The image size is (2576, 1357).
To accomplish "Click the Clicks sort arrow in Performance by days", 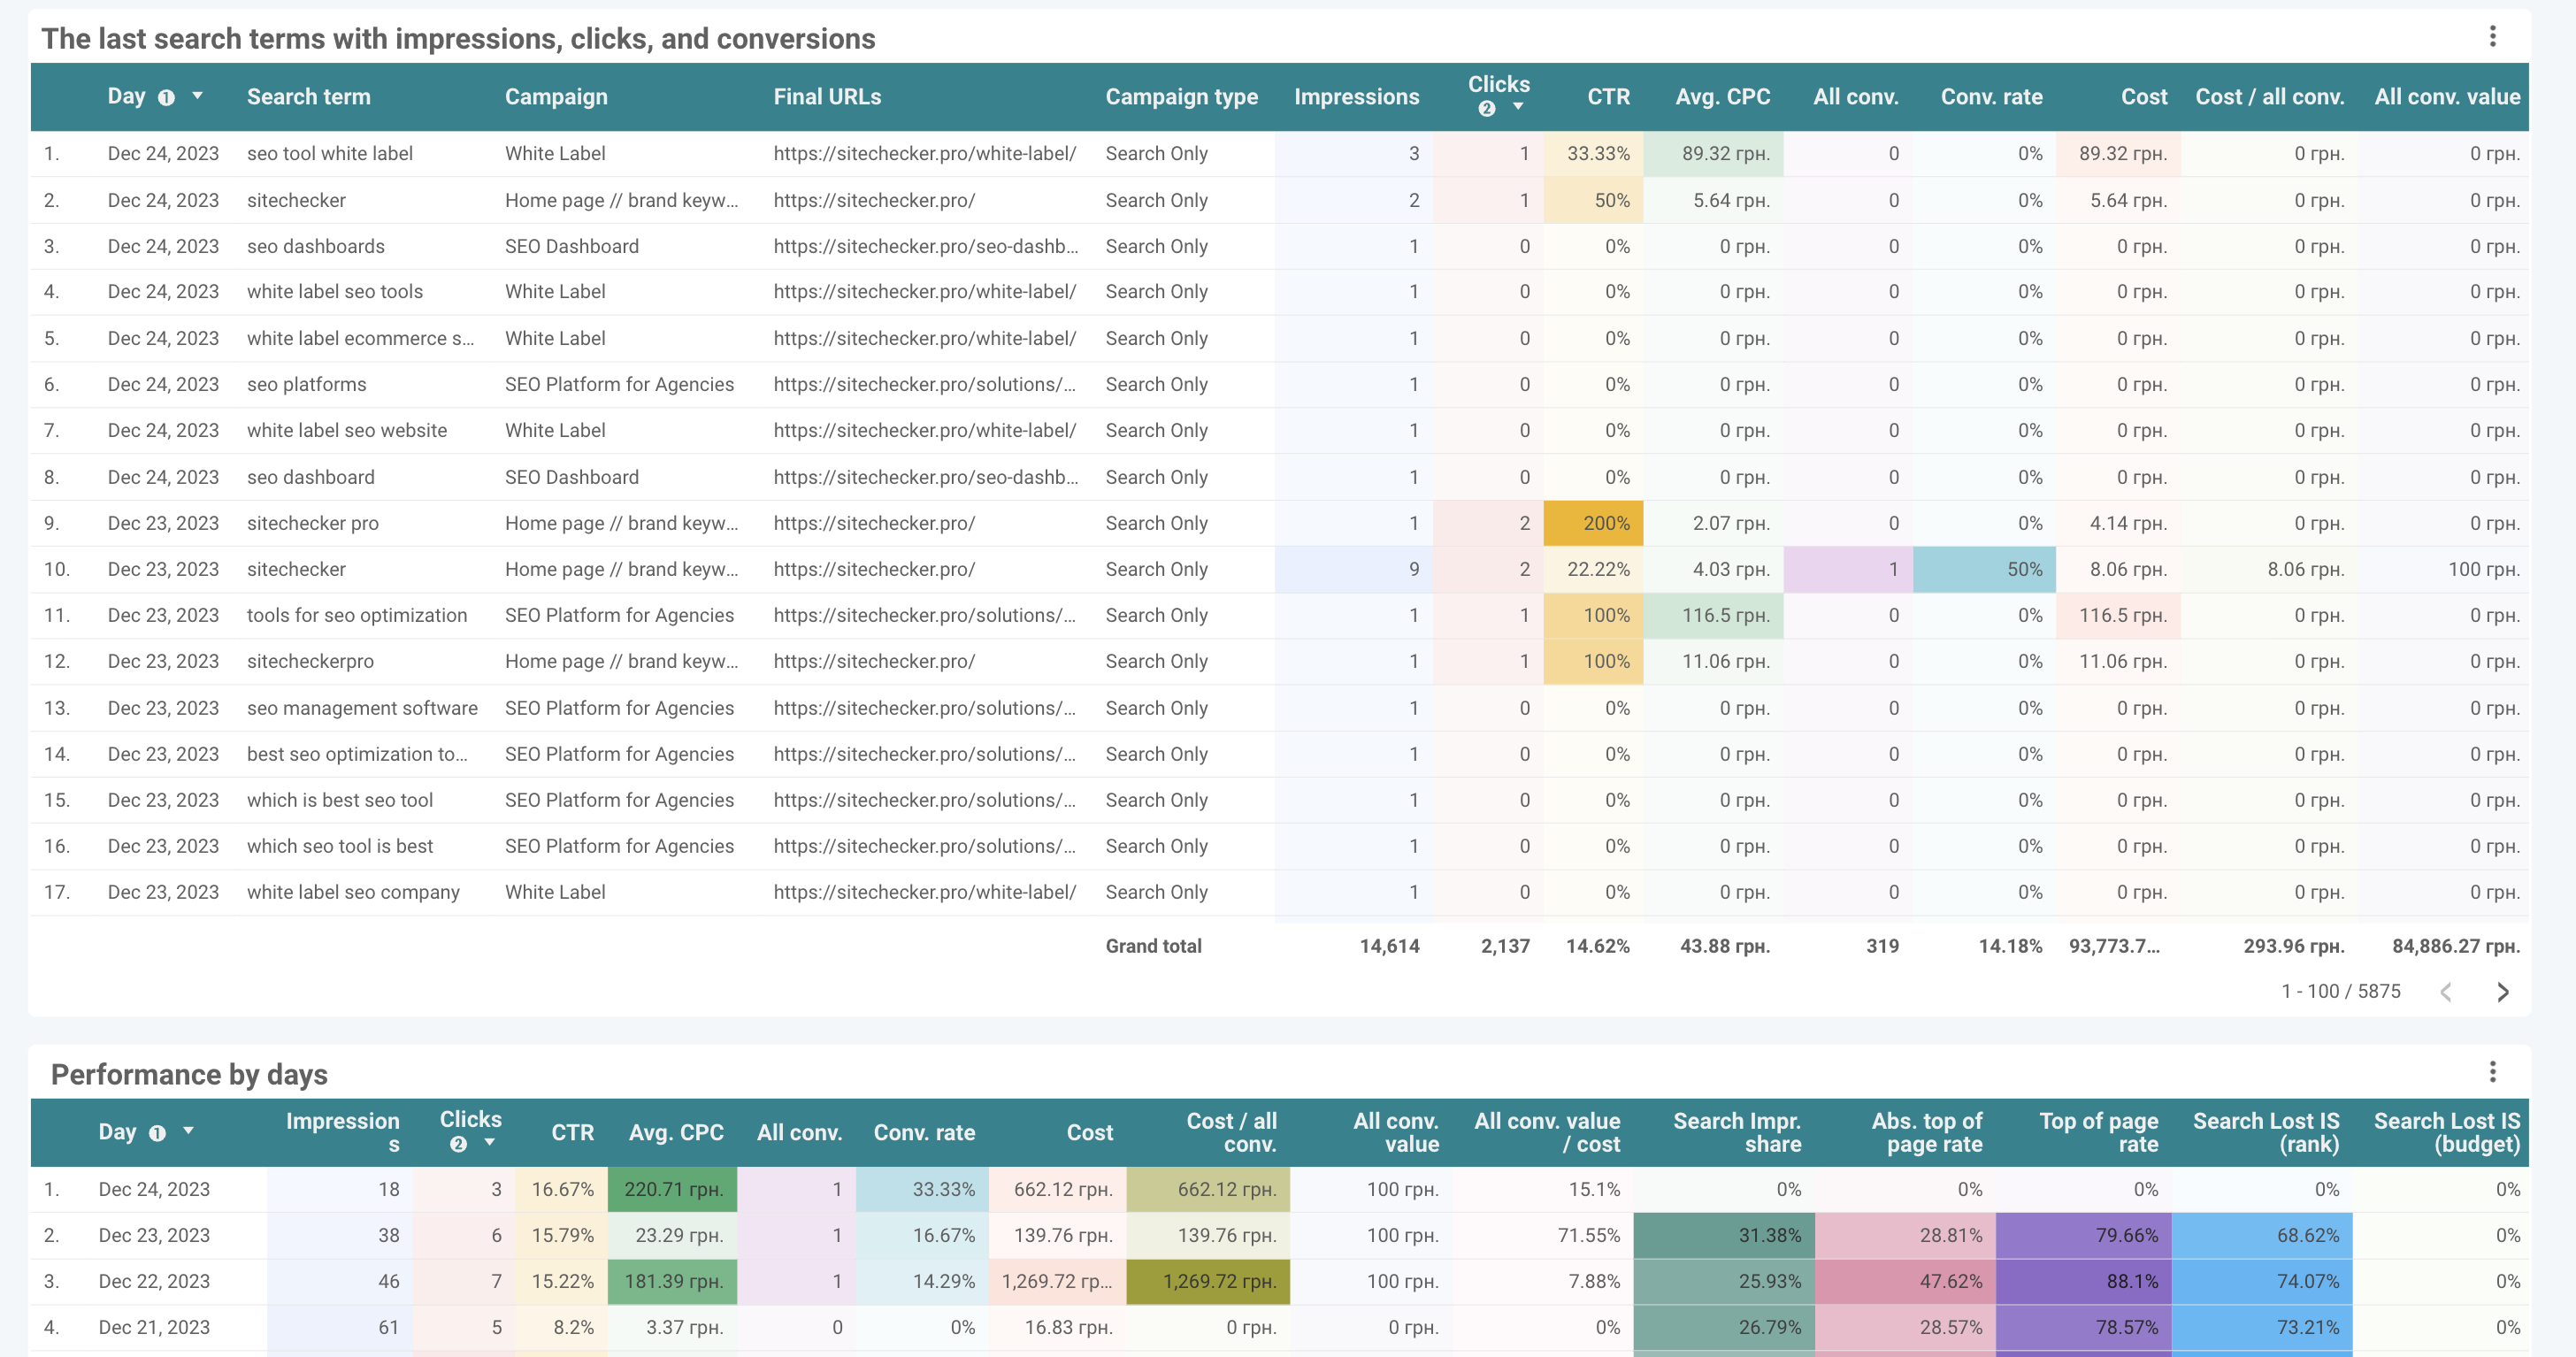I will tap(489, 1143).
